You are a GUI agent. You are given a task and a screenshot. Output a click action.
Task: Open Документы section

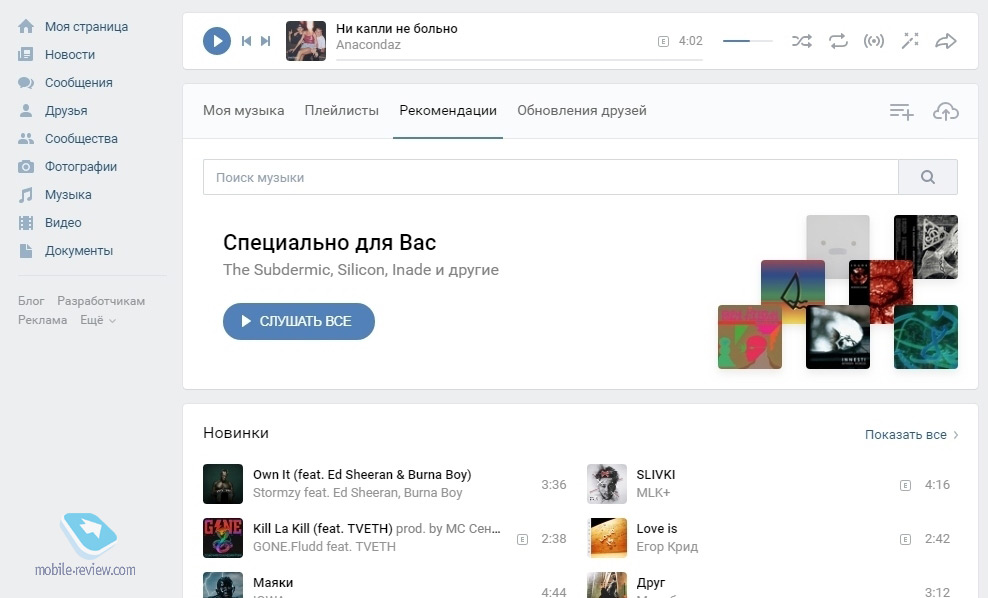coord(79,251)
